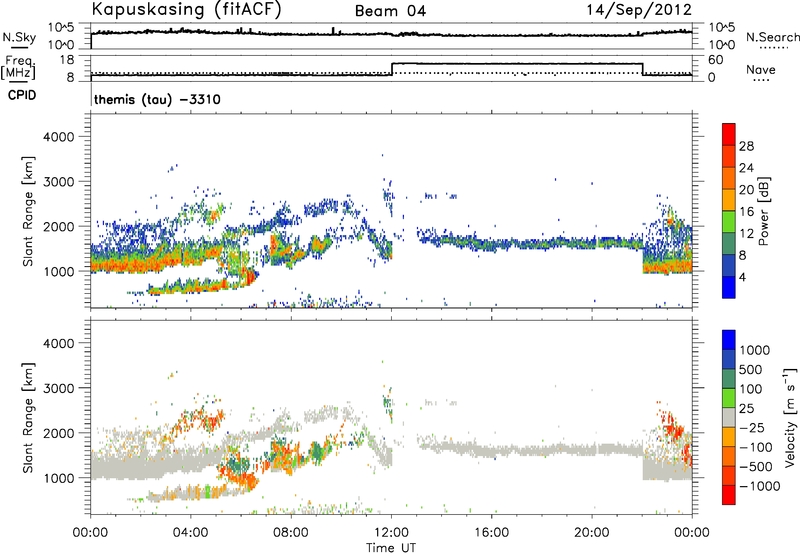Click the '16' power colorbar tick label
This screenshot has width=800, height=554.
pos(746,212)
